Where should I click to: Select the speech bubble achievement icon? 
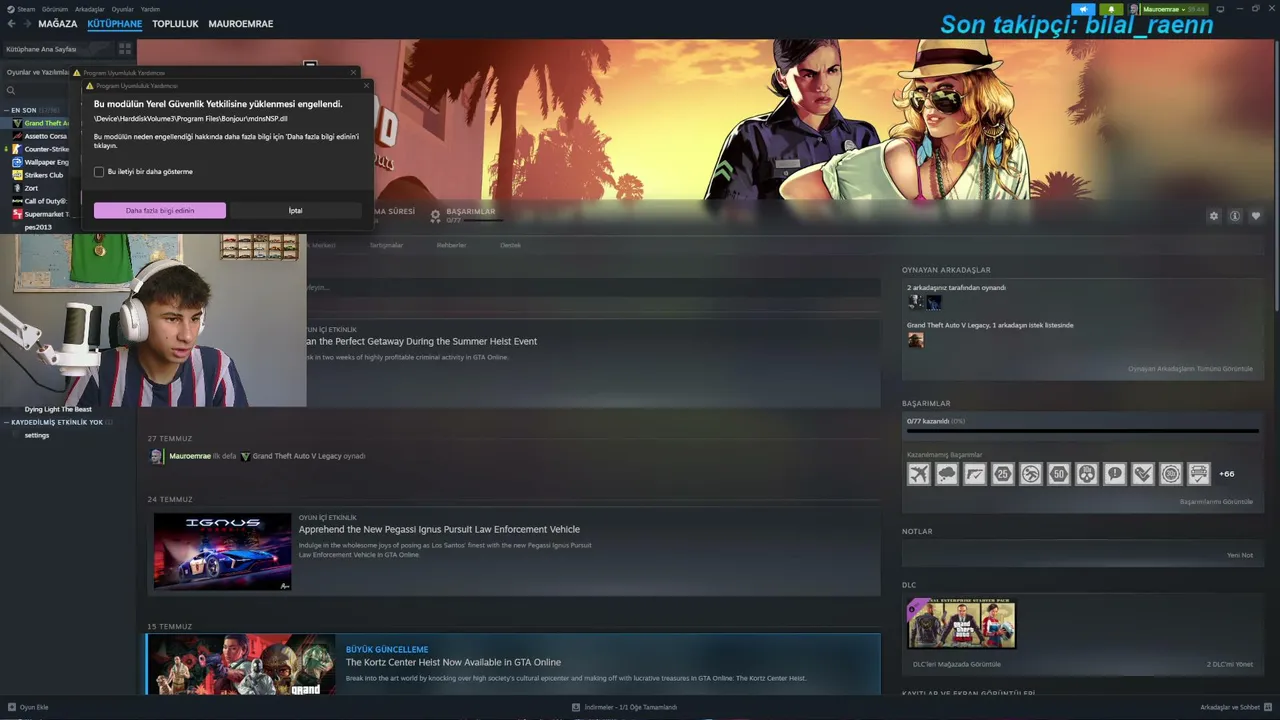pyautogui.click(x=1115, y=474)
